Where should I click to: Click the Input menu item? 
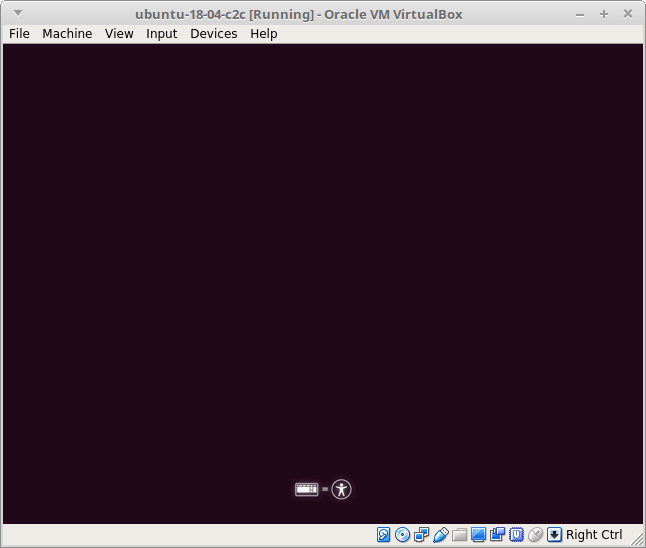pos(162,33)
